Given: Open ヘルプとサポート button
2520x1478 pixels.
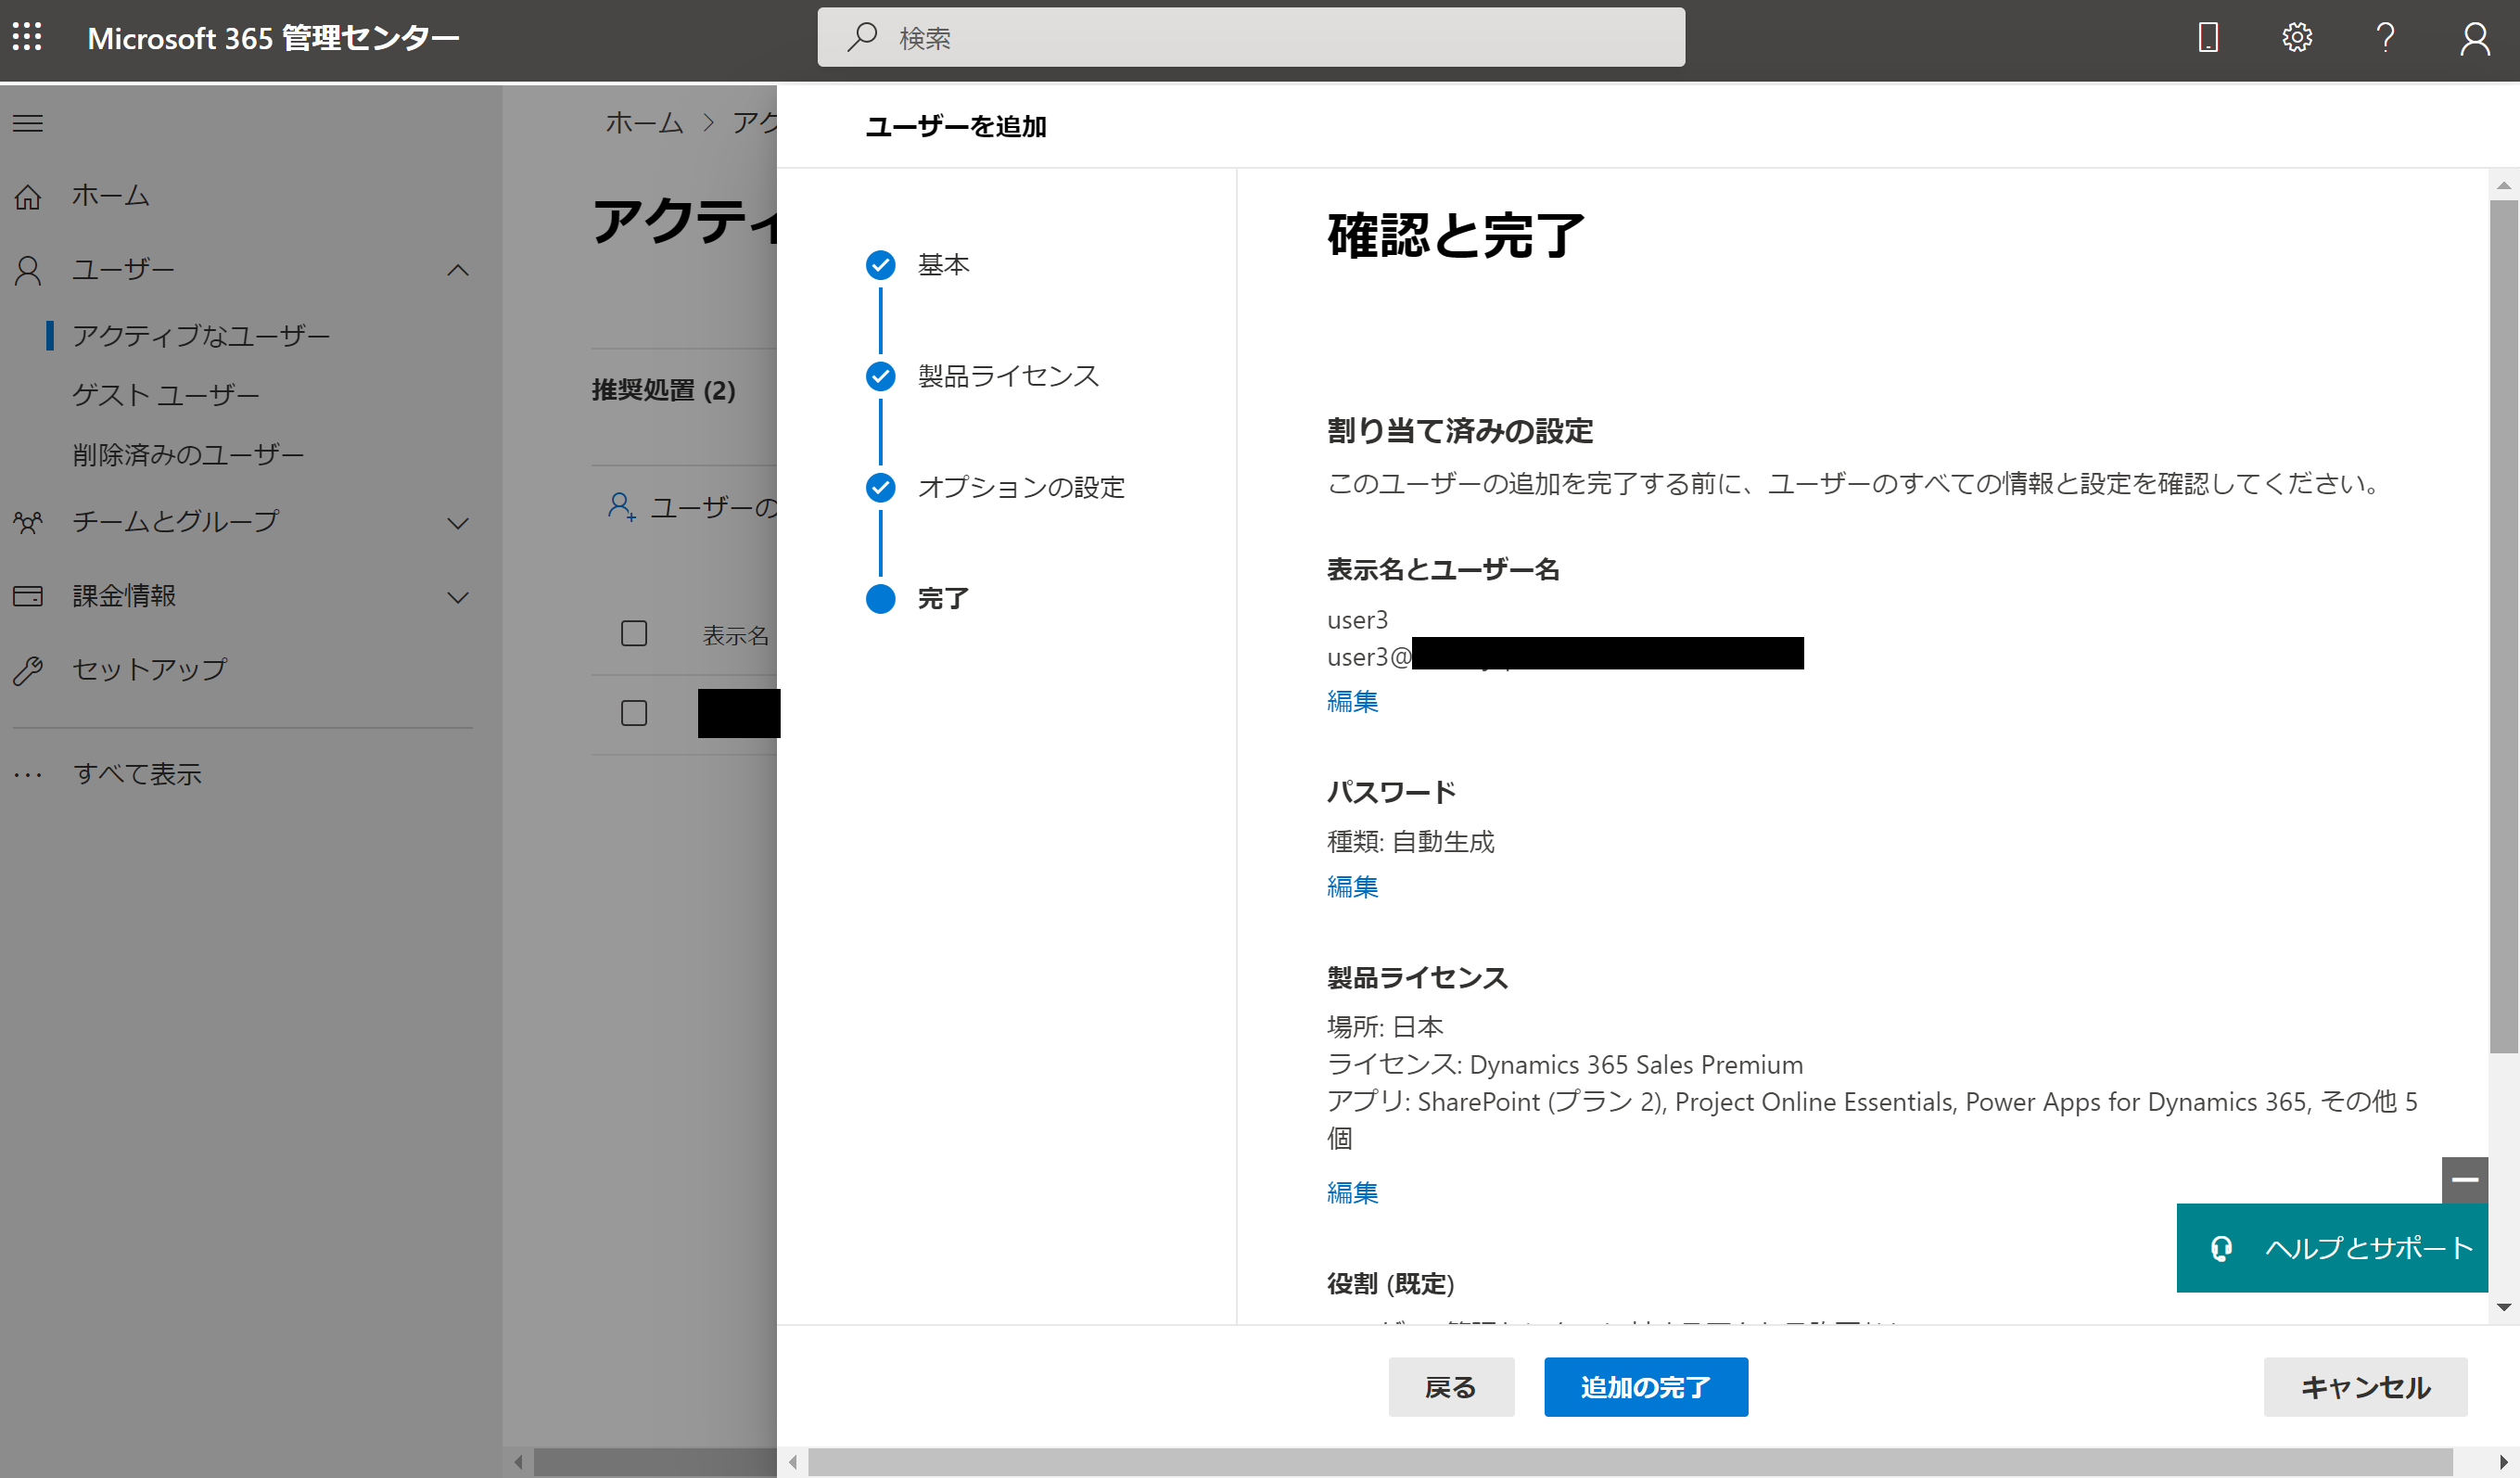Looking at the screenshot, I should pos(2331,1248).
